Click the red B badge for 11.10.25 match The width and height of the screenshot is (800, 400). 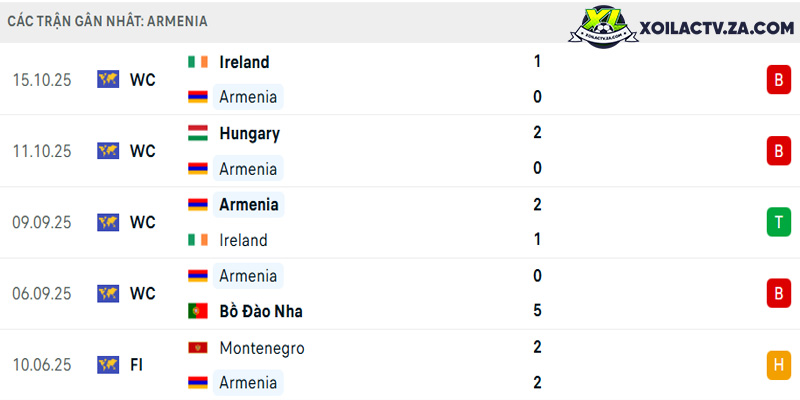pos(779,151)
